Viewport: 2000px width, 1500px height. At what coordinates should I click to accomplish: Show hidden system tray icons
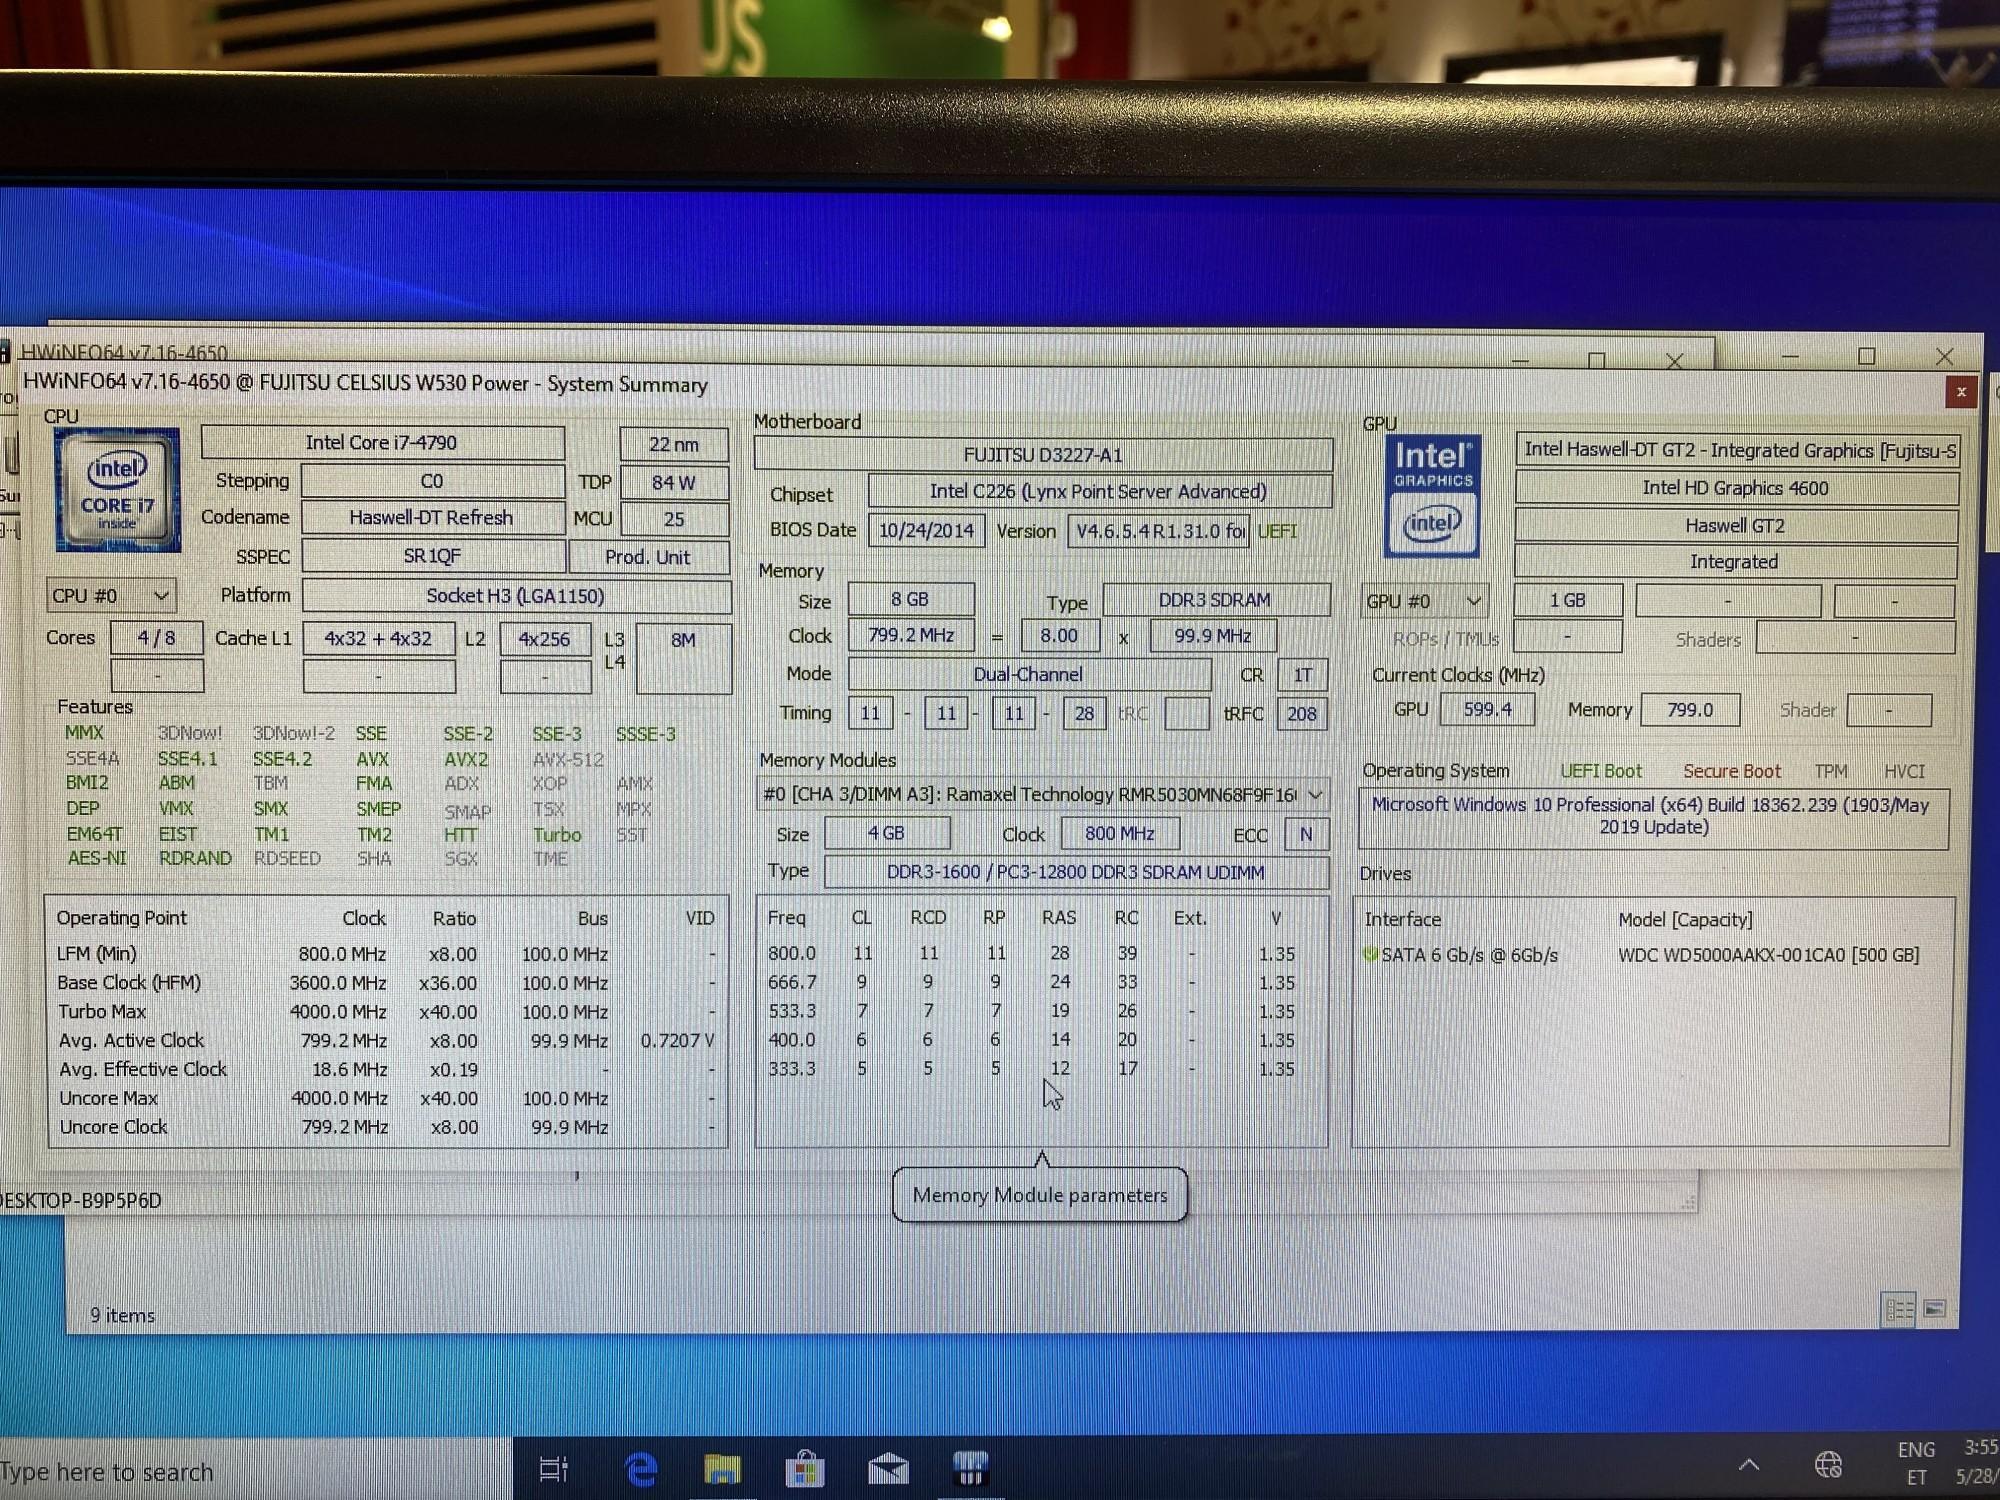click(x=1749, y=1465)
